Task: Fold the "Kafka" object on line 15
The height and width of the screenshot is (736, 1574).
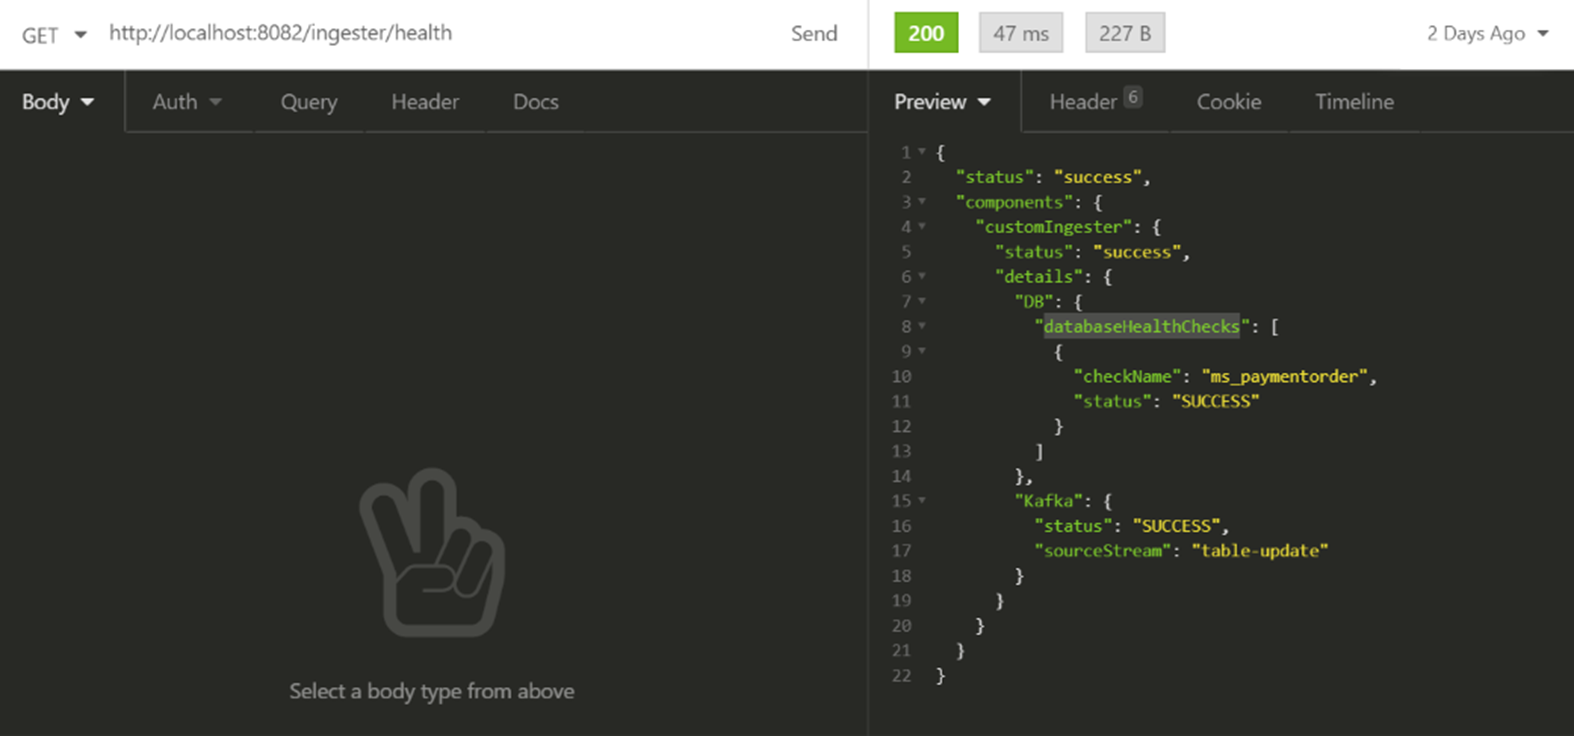Action: coord(922,501)
